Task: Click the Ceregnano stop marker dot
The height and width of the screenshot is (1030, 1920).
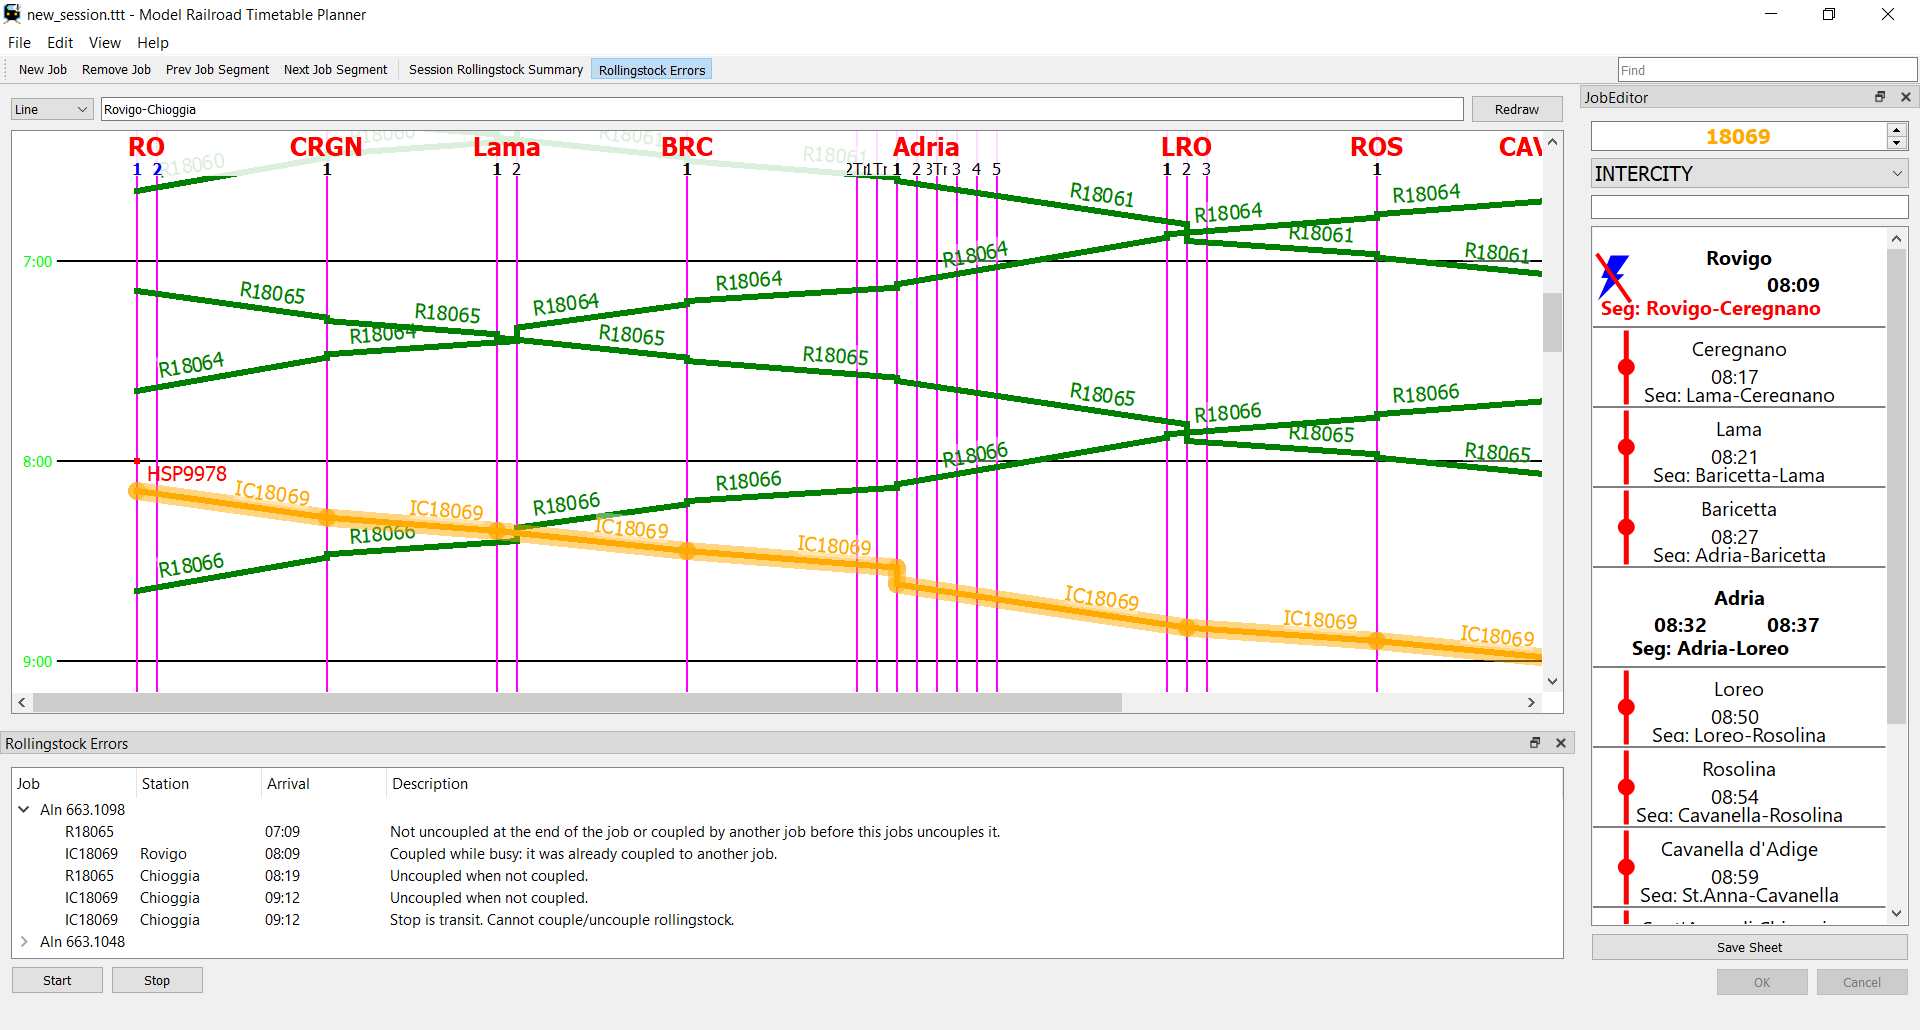Action: [x=1627, y=367]
